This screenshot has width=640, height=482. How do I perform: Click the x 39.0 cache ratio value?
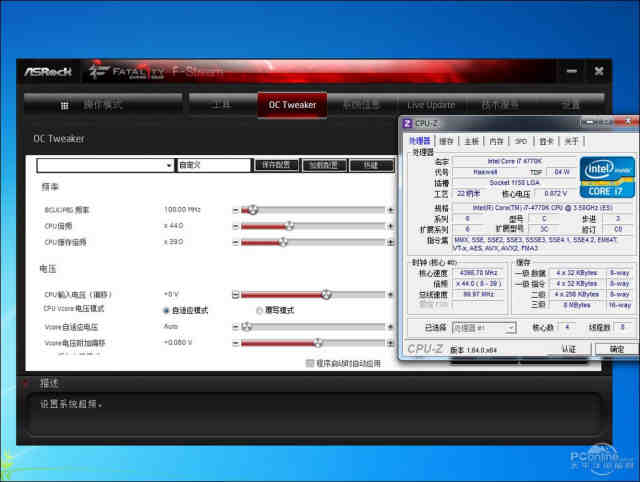(173, 242)
